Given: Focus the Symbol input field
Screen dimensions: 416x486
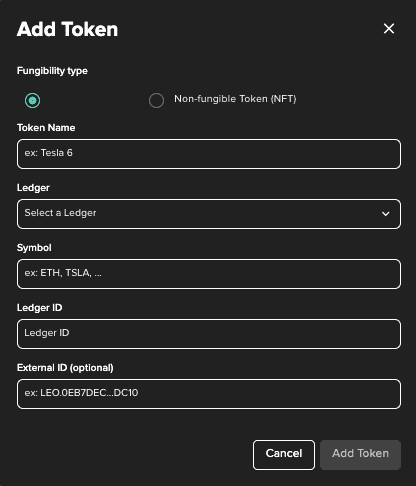Looking at the screenshot, I should [209, 274].
